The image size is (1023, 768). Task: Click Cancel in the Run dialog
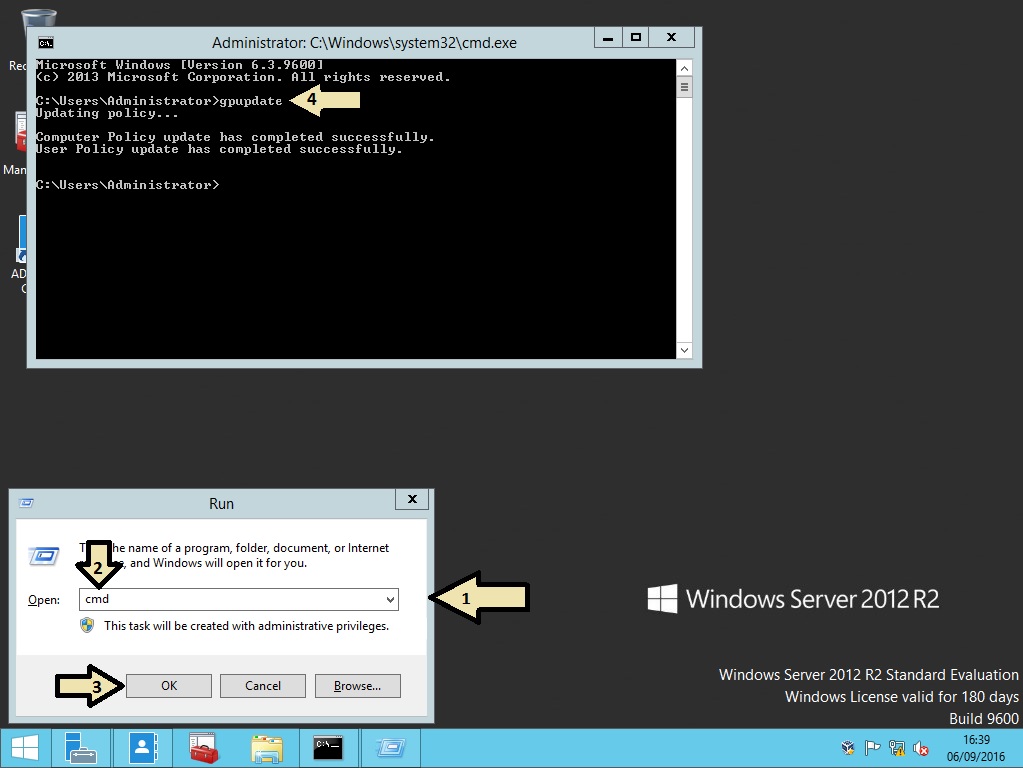(x=262, y=685)
